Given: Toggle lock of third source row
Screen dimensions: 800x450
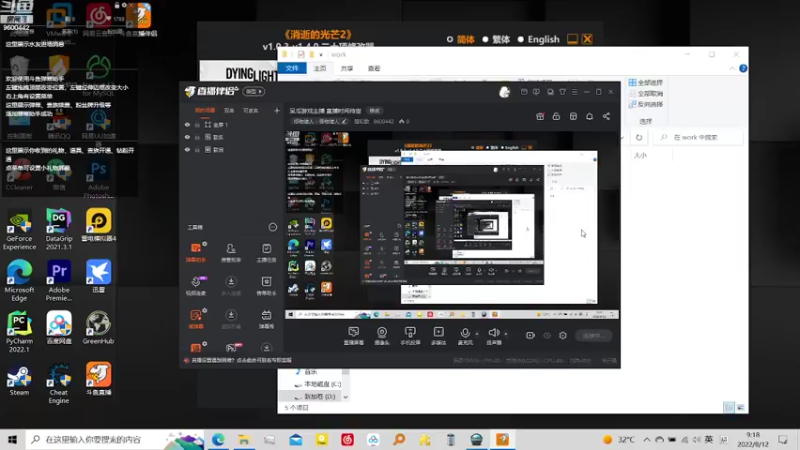Looking at the screenshot, I should coord(197,149).
